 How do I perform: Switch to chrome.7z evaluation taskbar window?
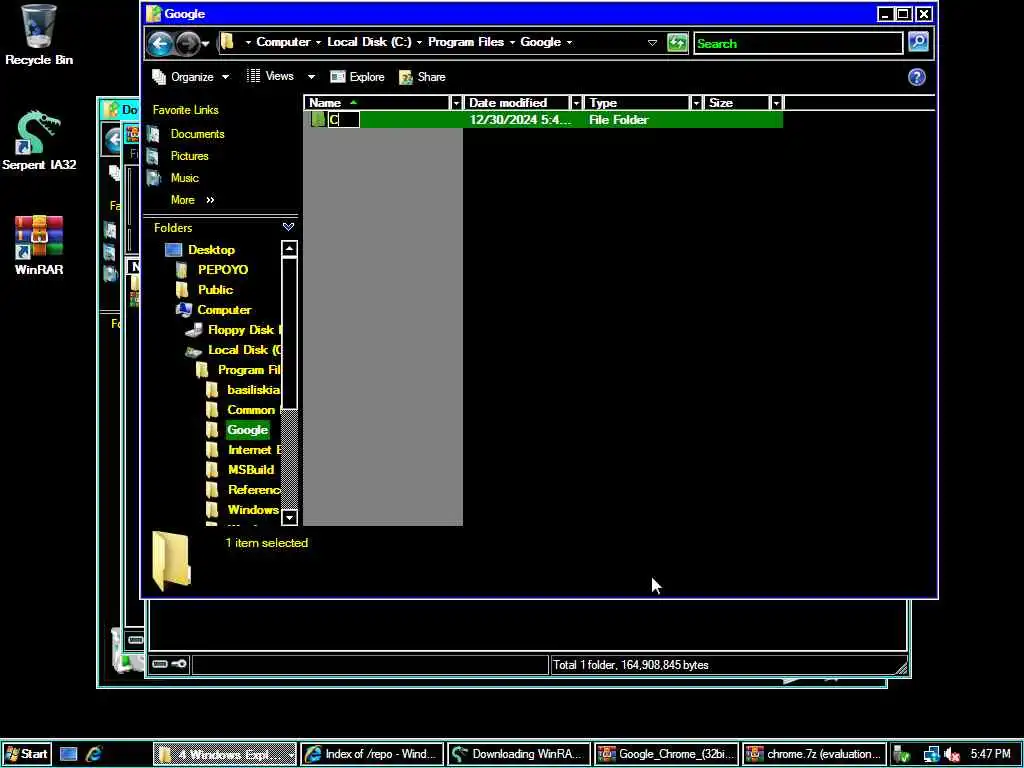814,754
